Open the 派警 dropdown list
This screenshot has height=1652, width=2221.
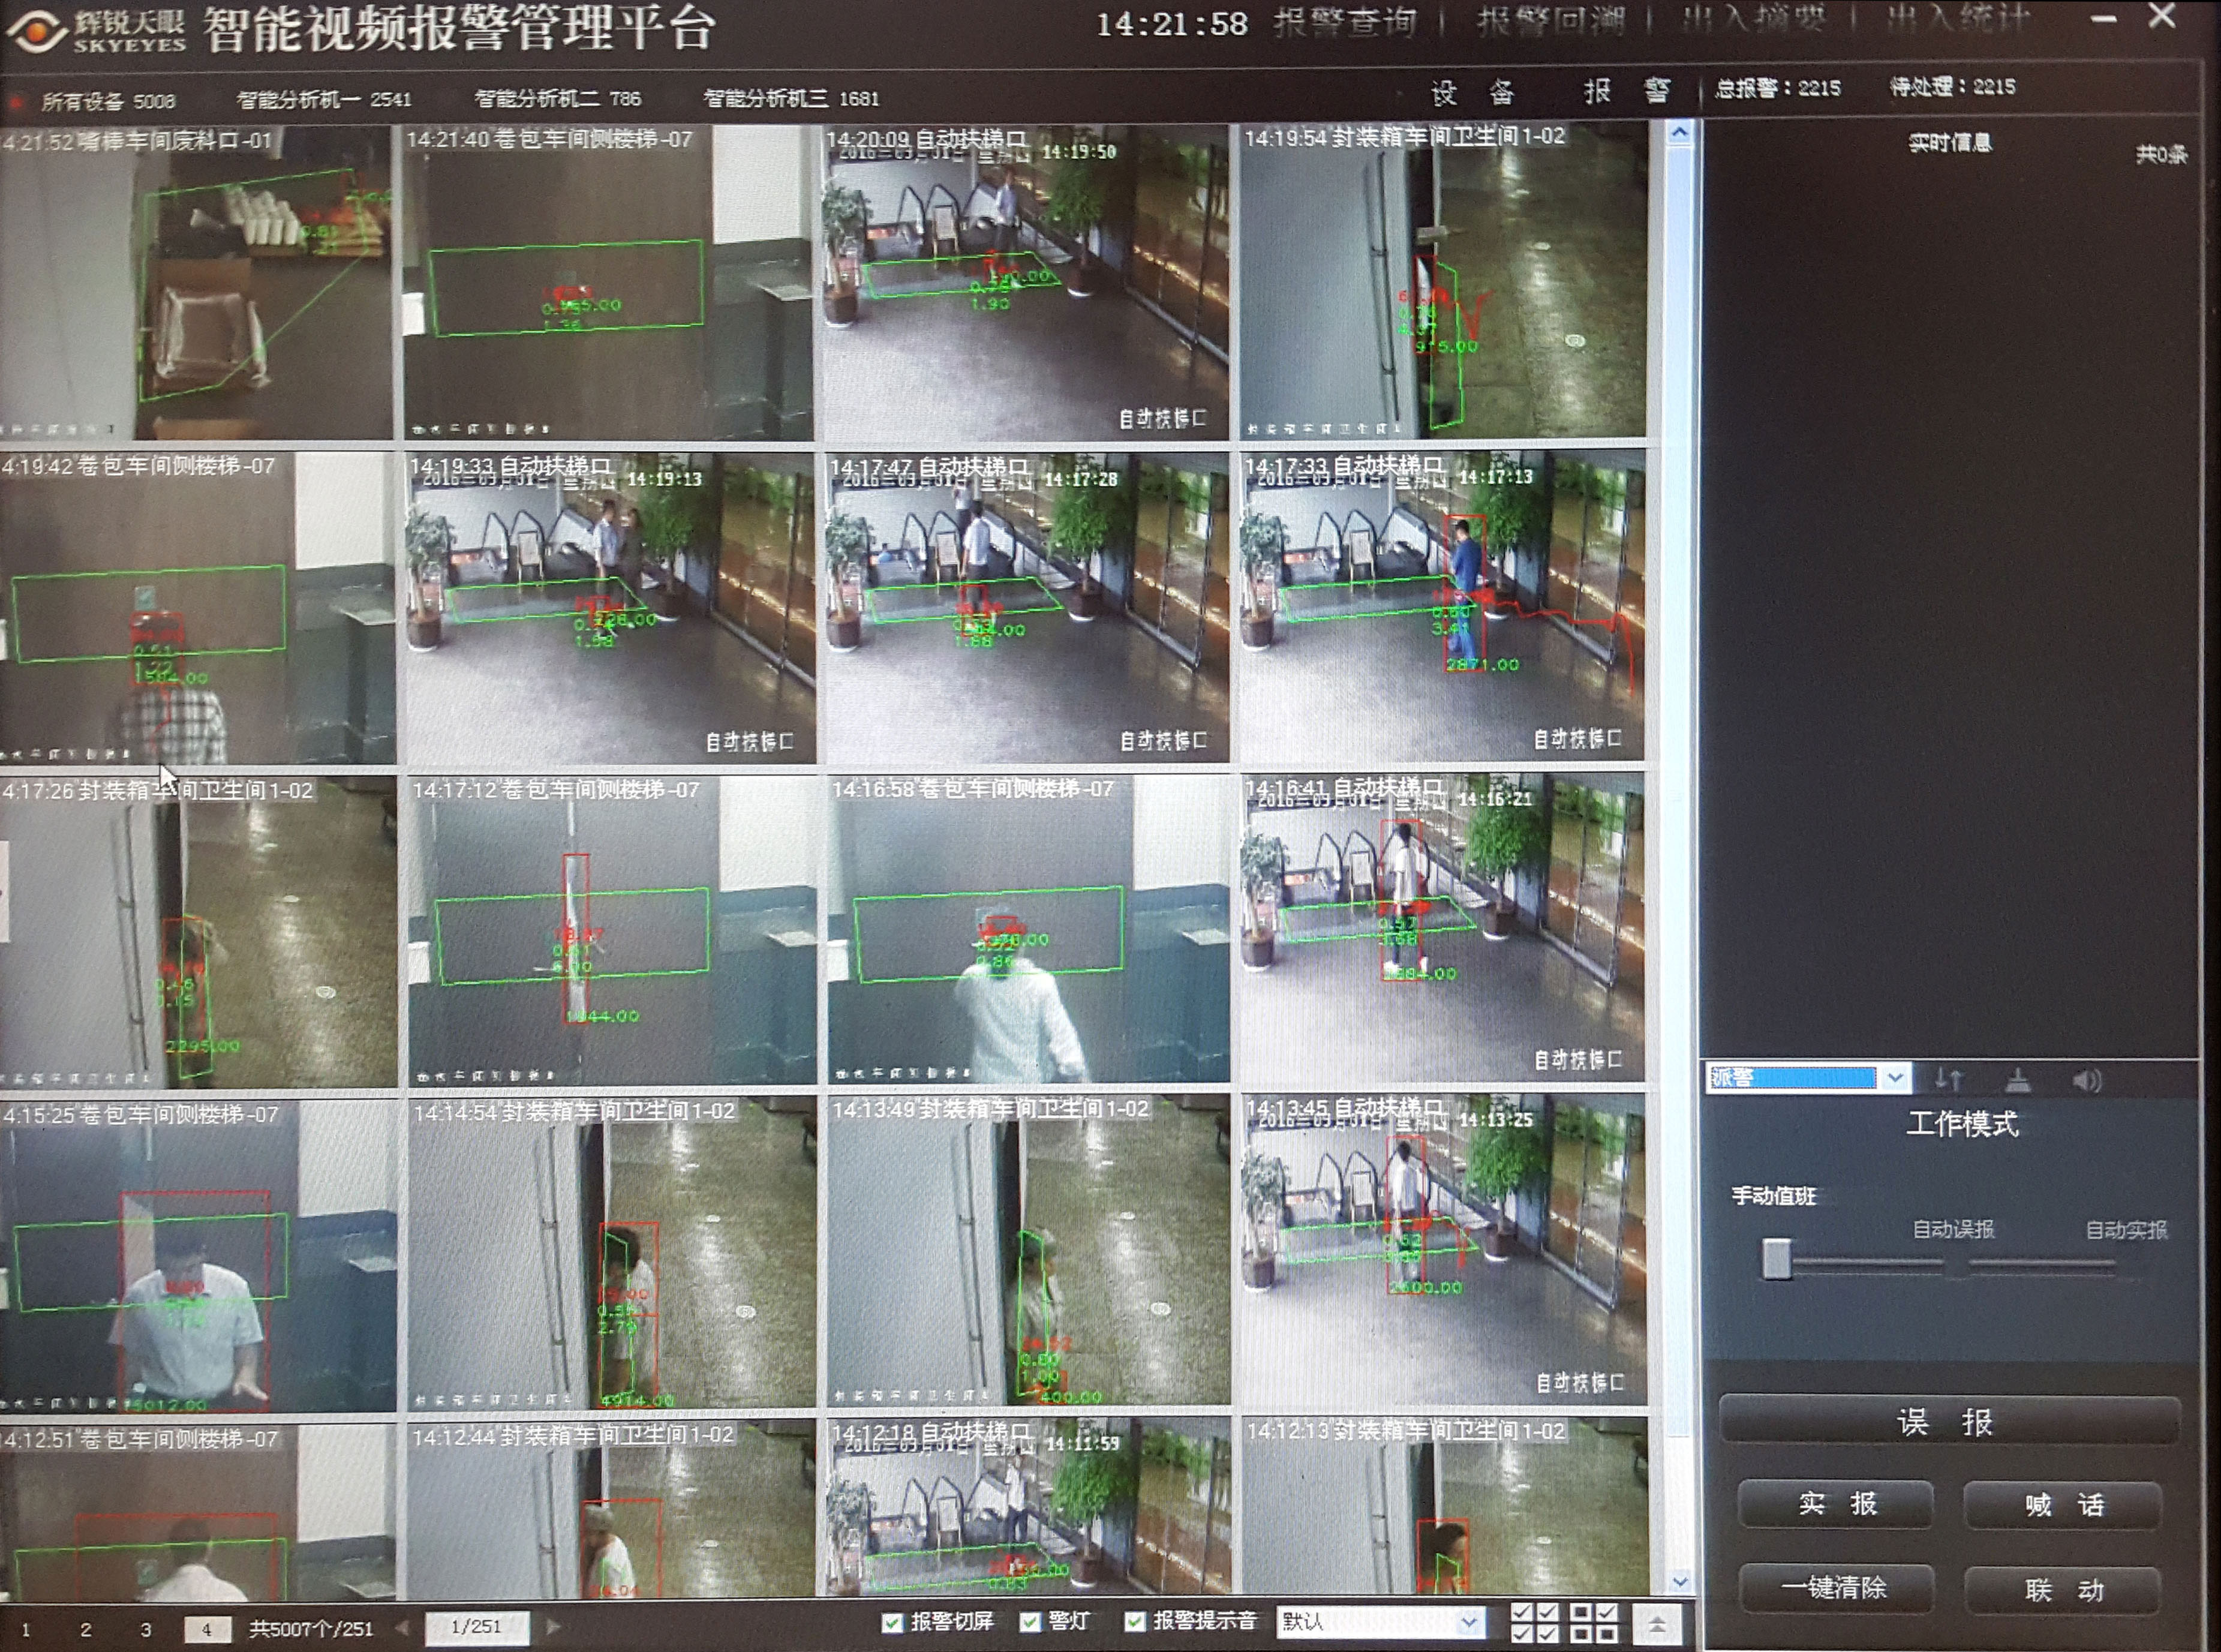1894,1078
